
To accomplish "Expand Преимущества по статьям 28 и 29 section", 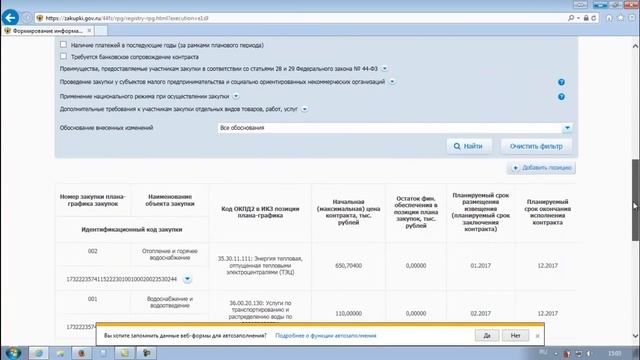I will tap(384, 69).
